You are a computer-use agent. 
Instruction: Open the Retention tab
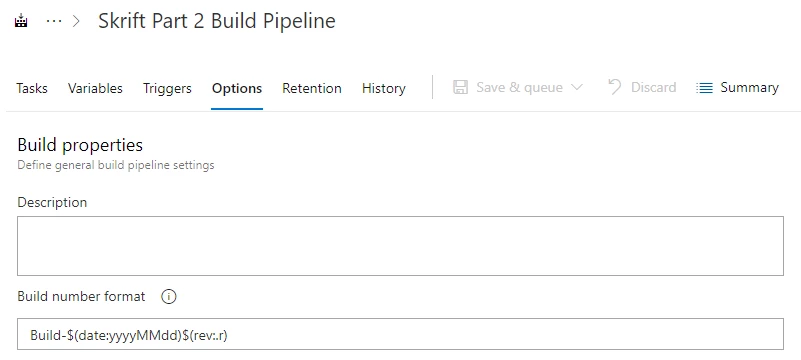(312, 88)
